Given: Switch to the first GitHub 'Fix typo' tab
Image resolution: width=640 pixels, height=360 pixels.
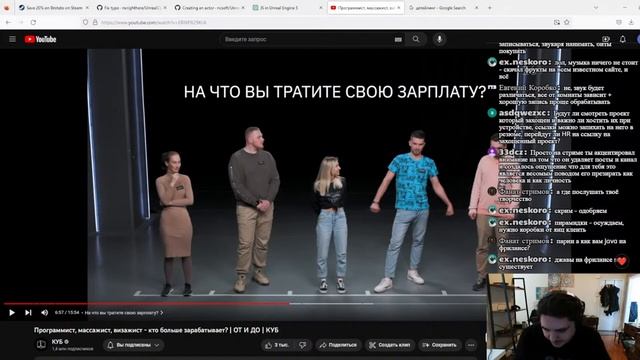Looking at the screenshot, I should point(131,8).
